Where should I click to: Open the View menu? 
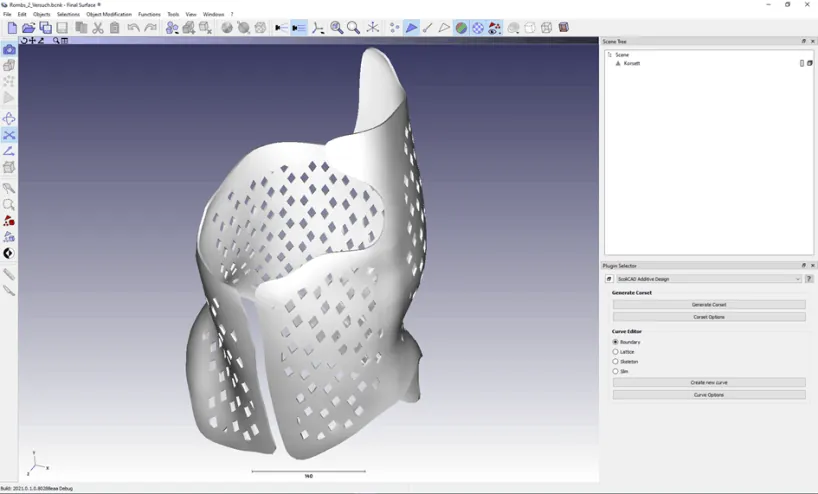point(191,14)
